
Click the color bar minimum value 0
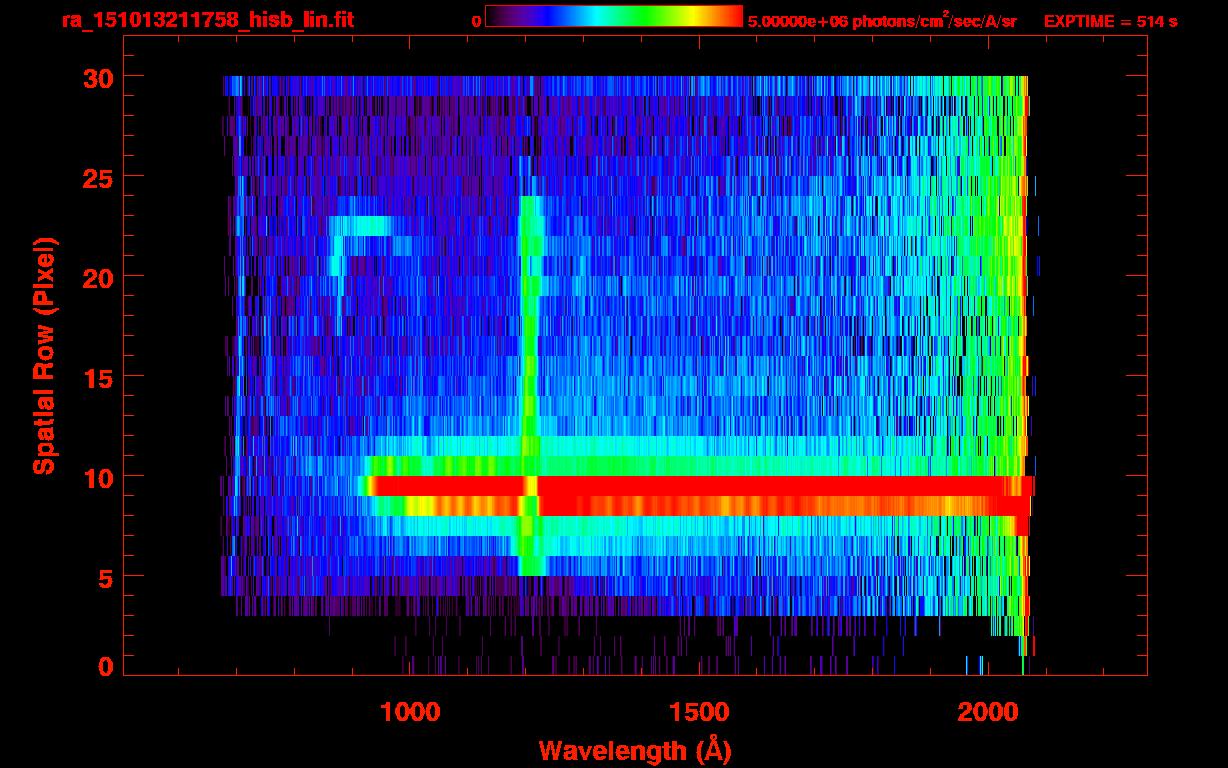[x=476, y=21]
